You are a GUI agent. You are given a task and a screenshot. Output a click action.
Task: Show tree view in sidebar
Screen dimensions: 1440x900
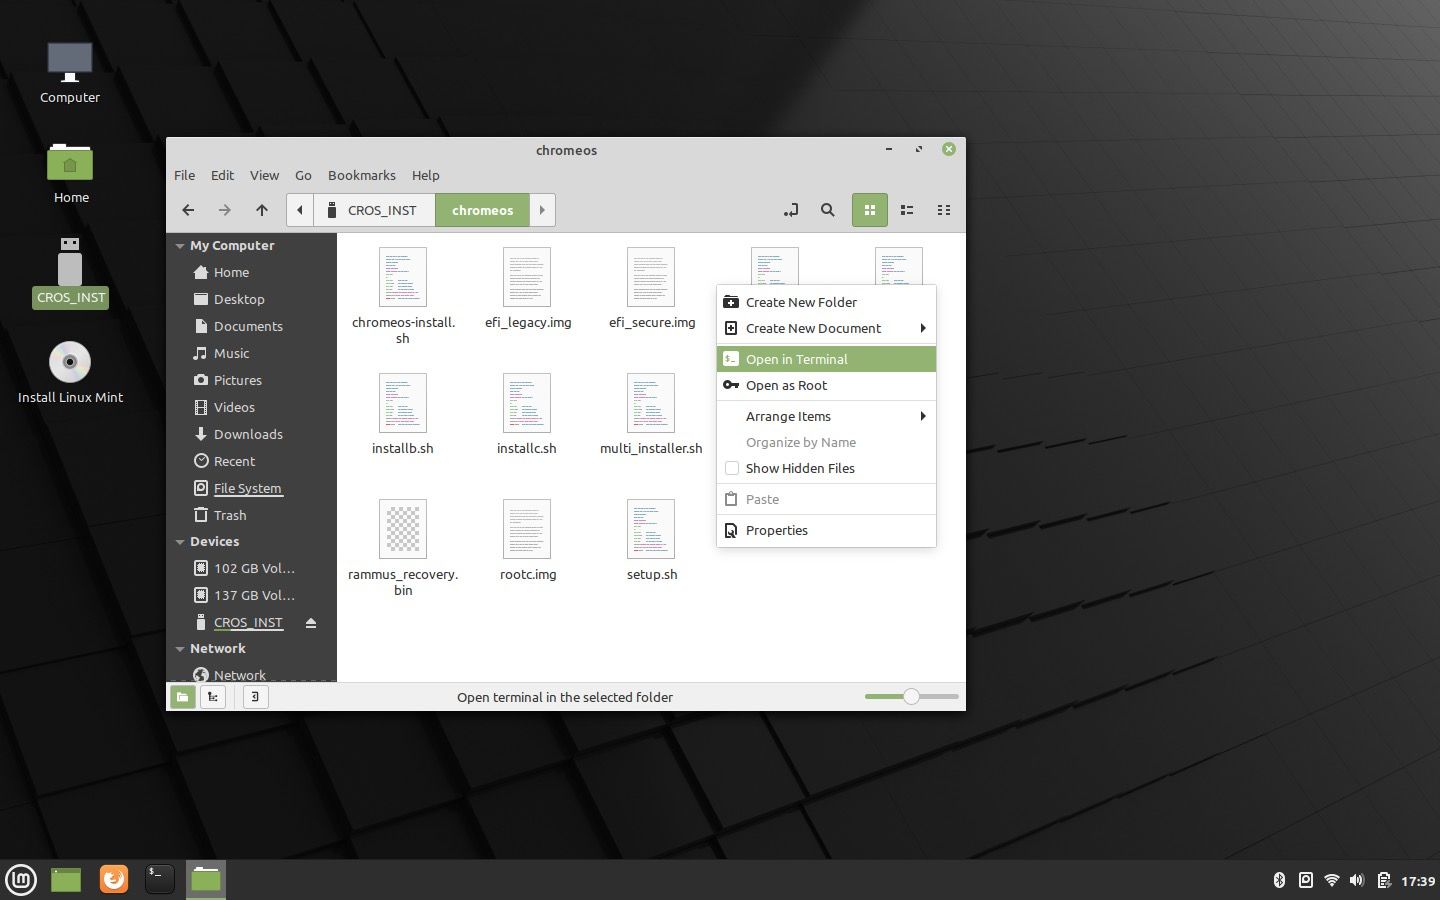tap(213, 697)
